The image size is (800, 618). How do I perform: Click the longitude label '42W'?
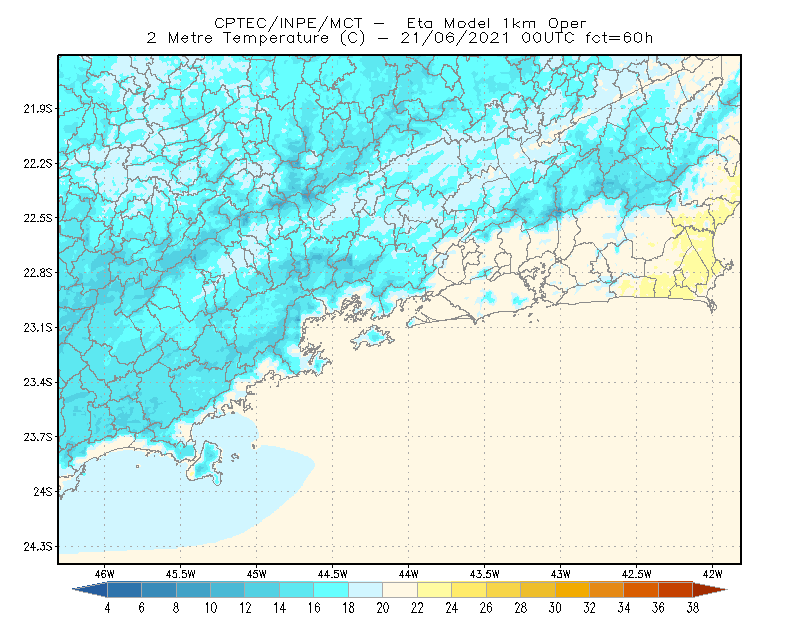tap(713, 574)
